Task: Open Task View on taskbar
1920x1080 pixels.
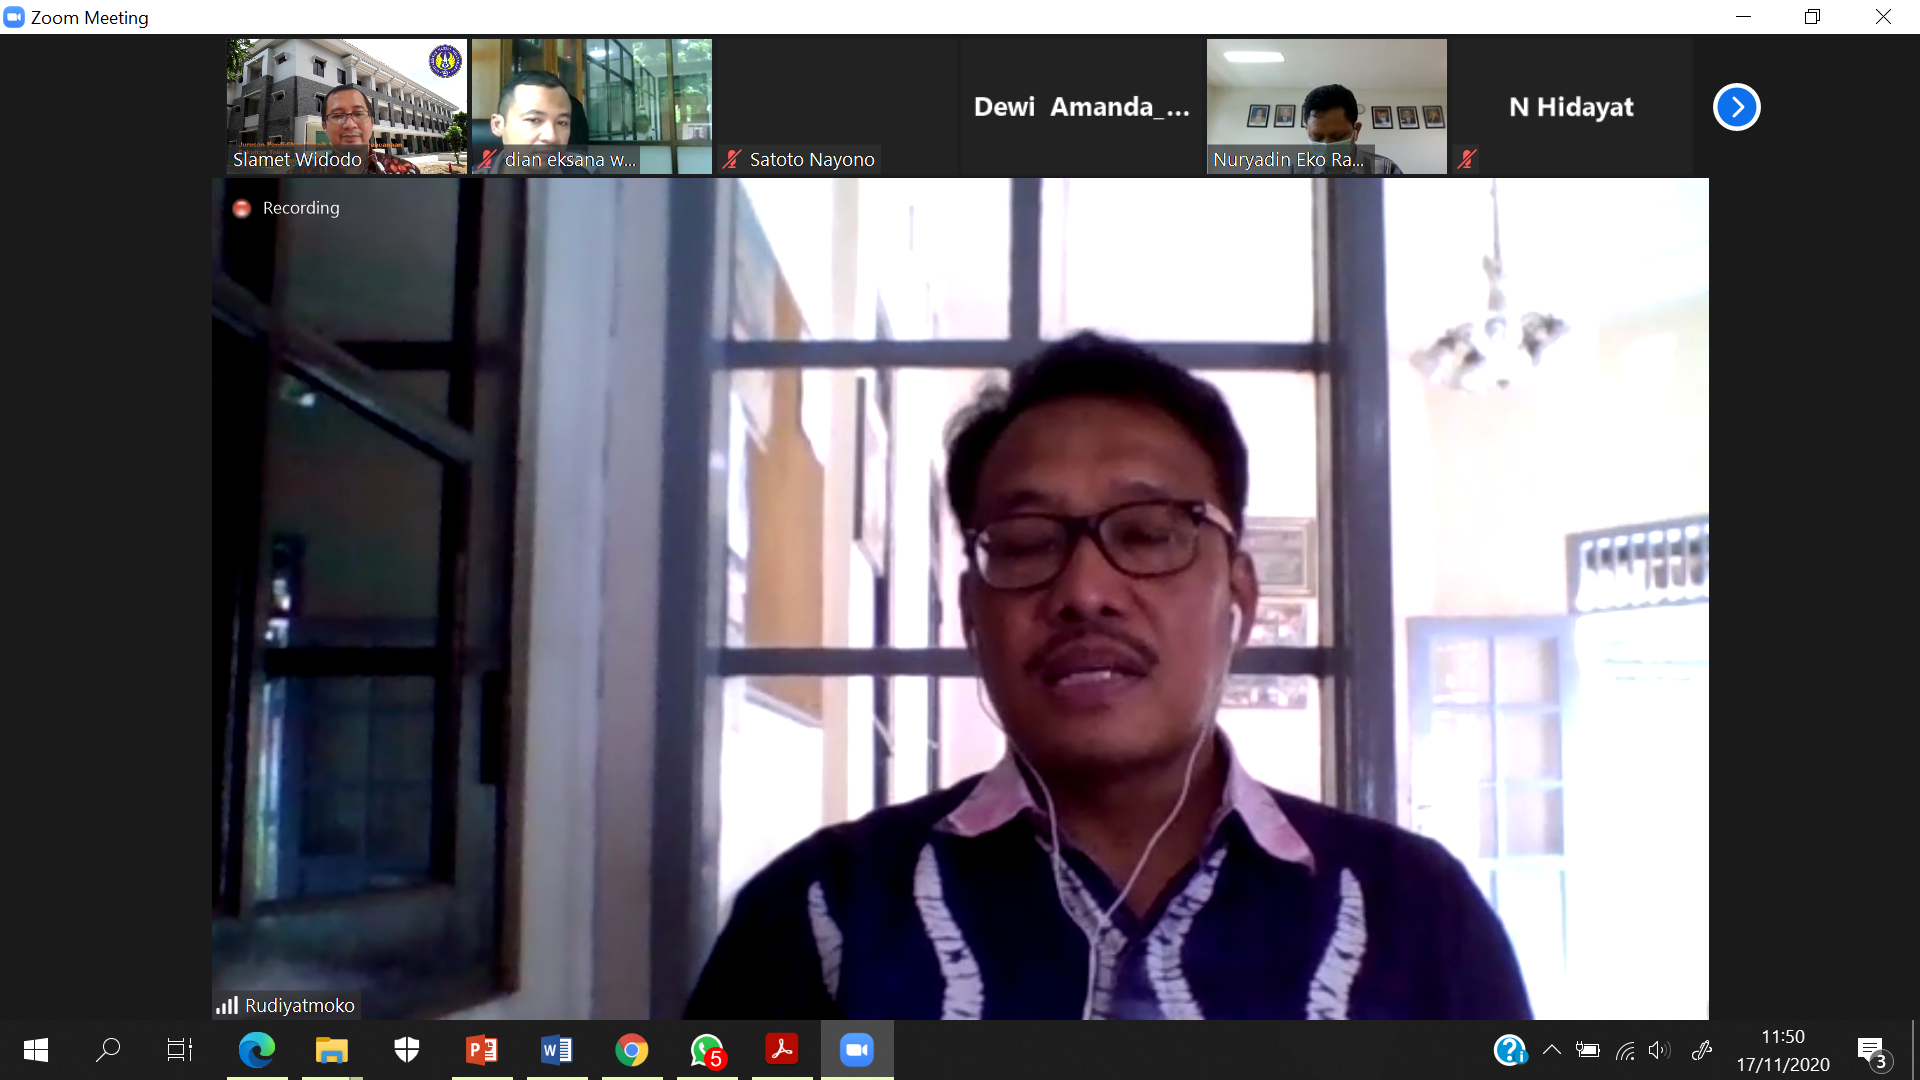Action: [180, 1050]
